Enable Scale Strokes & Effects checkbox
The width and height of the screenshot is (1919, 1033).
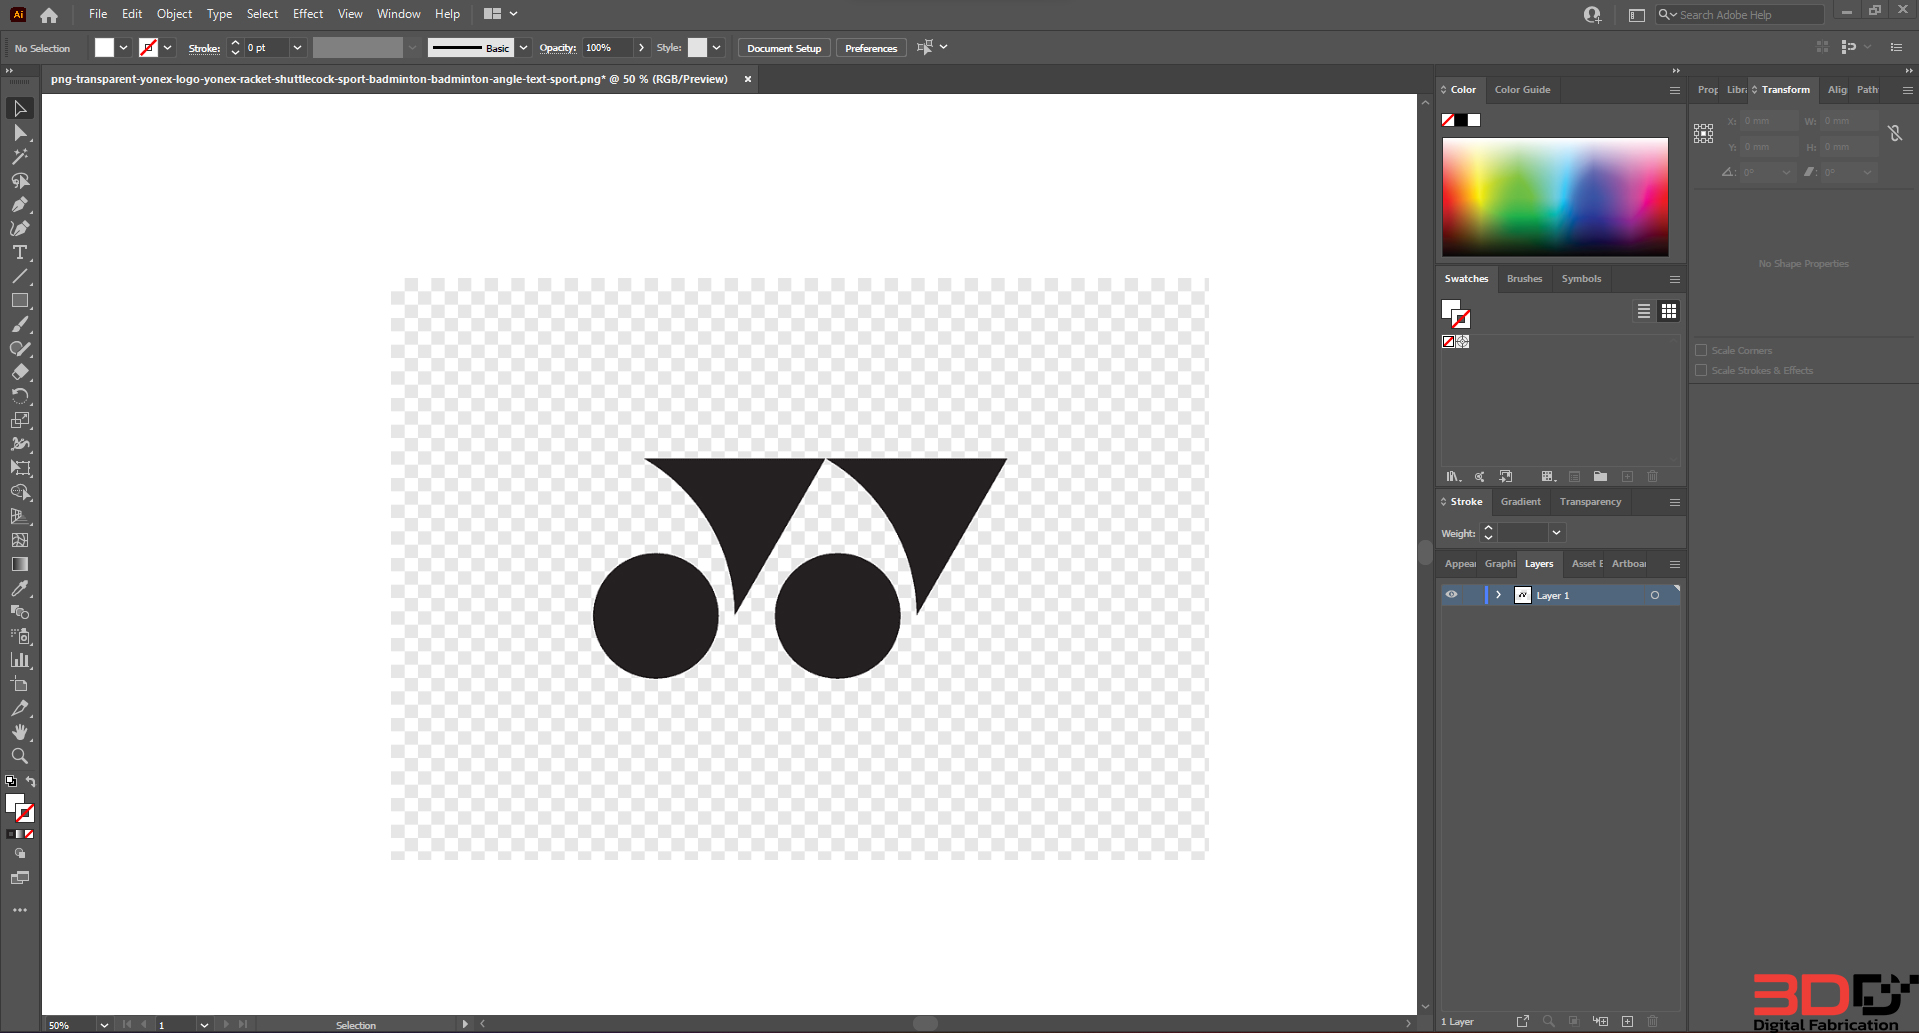click(1701, 371)
